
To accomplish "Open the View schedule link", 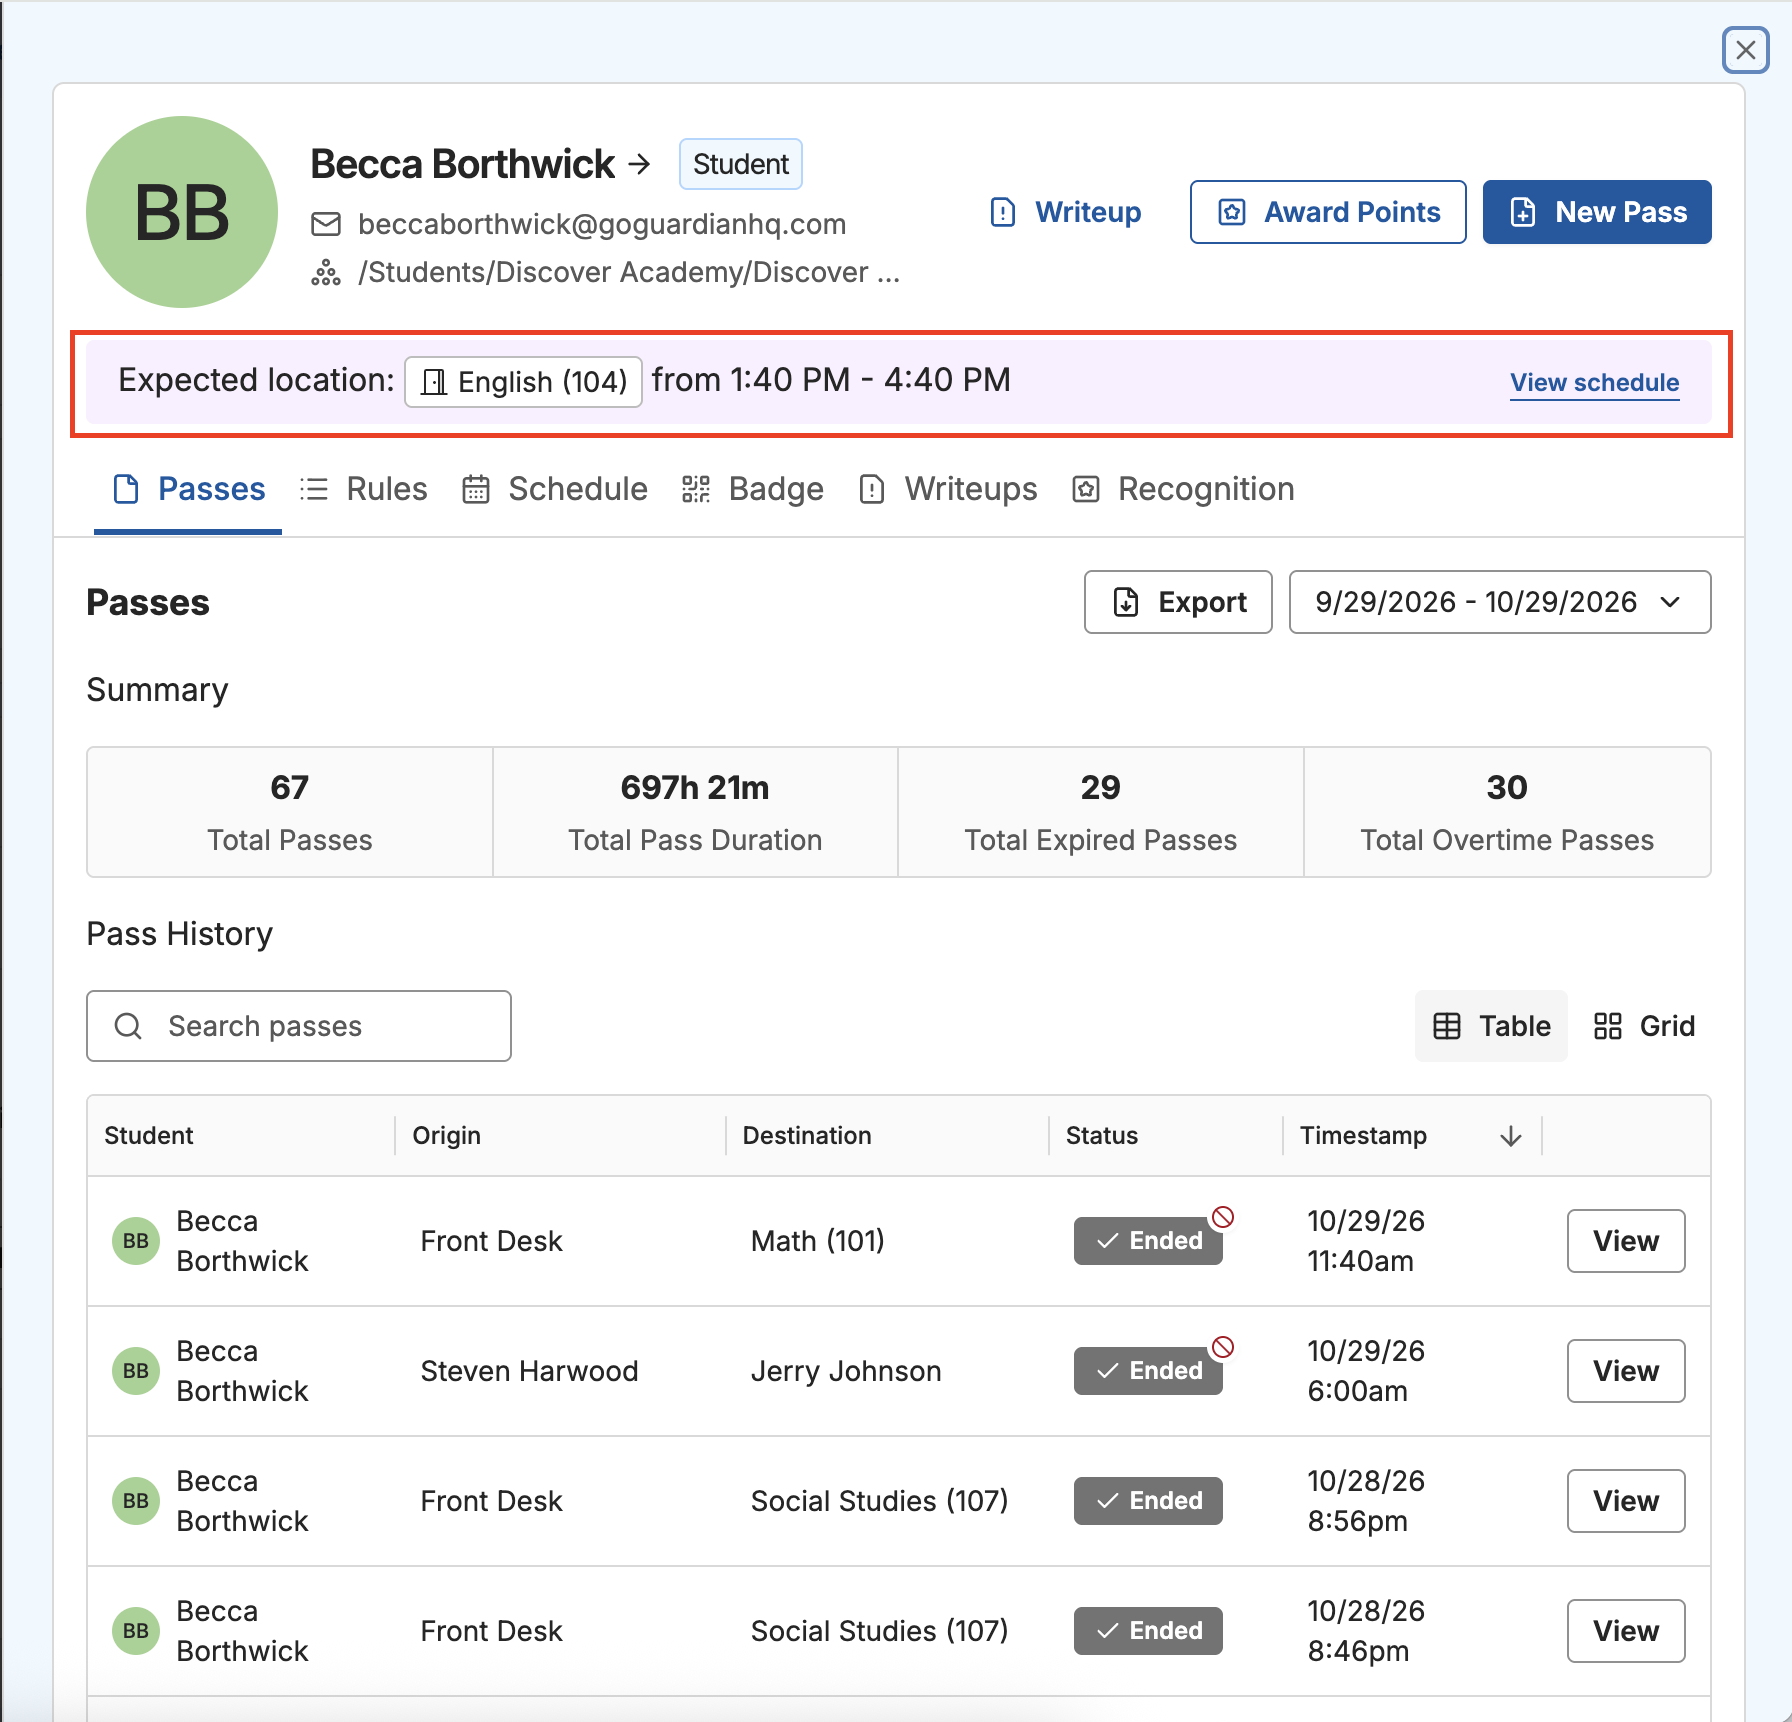I will (1594, 382).
